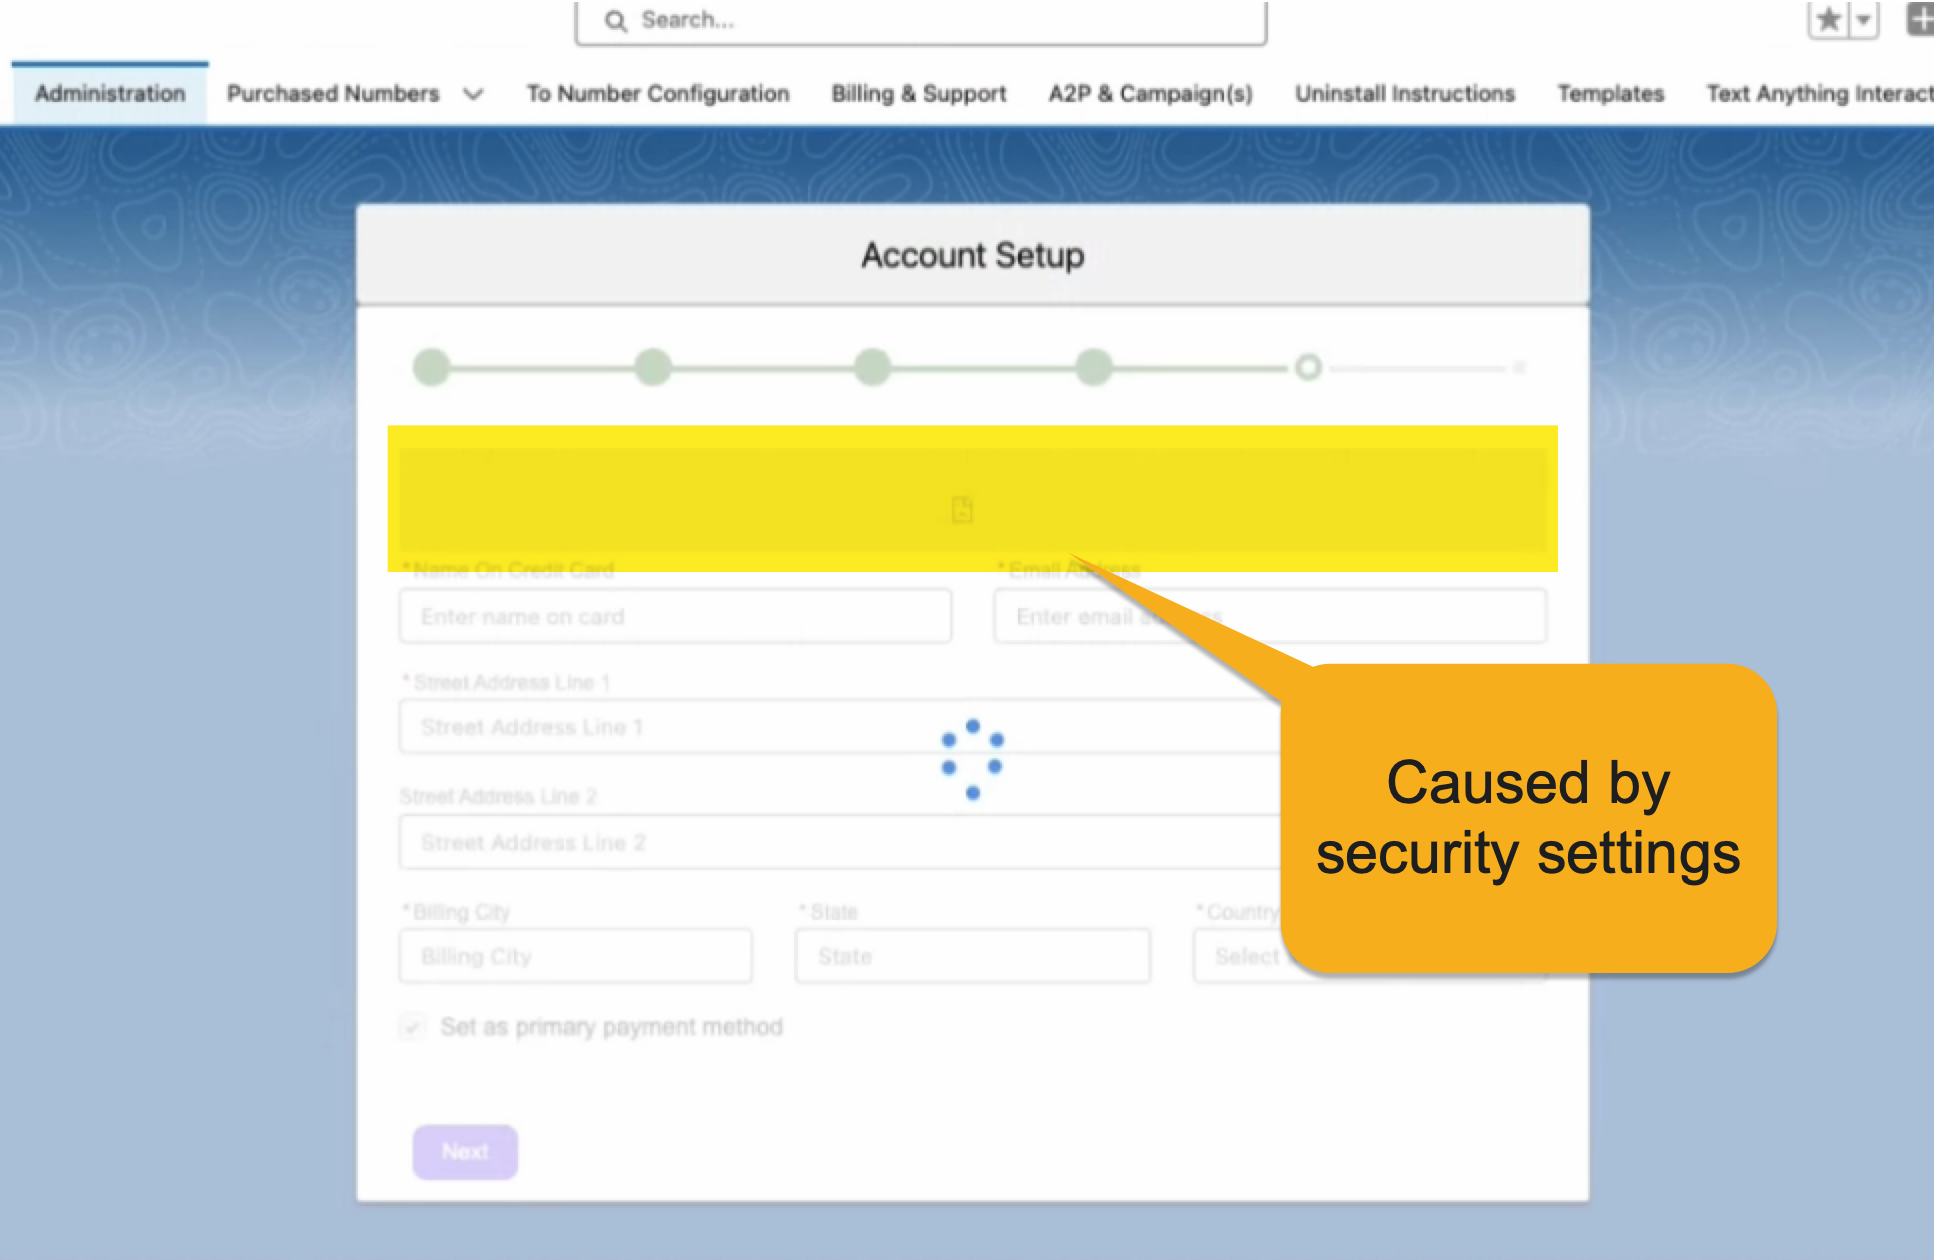Open the Administration tab
The width and height of the screenshot is (1934, 1260).
(x=110, y=94)
